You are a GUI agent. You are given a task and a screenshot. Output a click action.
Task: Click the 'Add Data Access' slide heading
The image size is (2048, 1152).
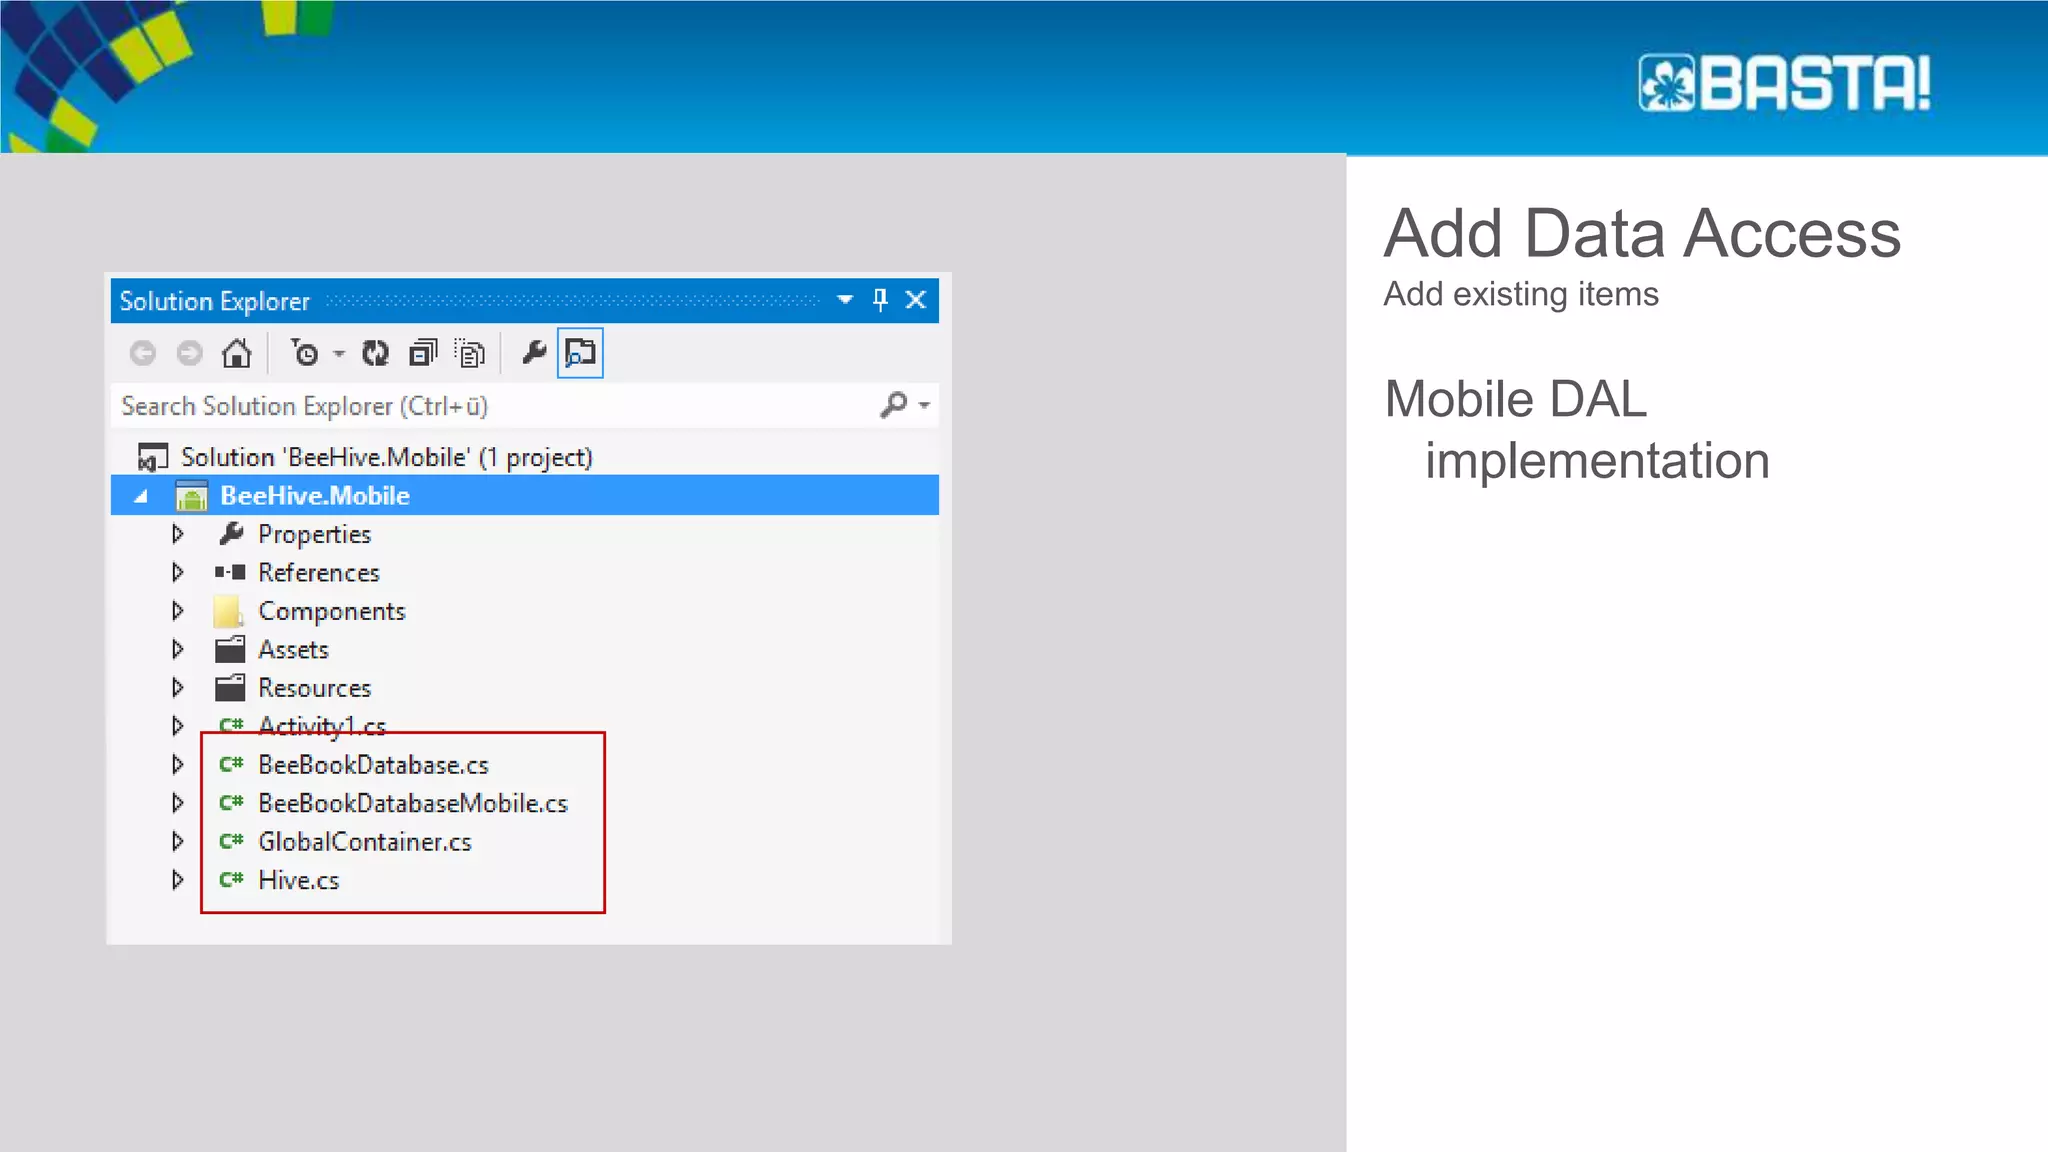(1642, 233)
